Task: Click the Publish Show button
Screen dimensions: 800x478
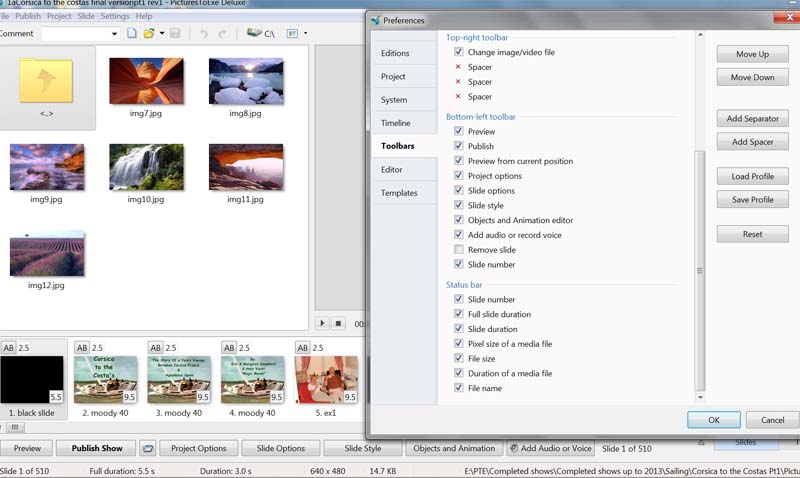Action: [x=96, y=448]
